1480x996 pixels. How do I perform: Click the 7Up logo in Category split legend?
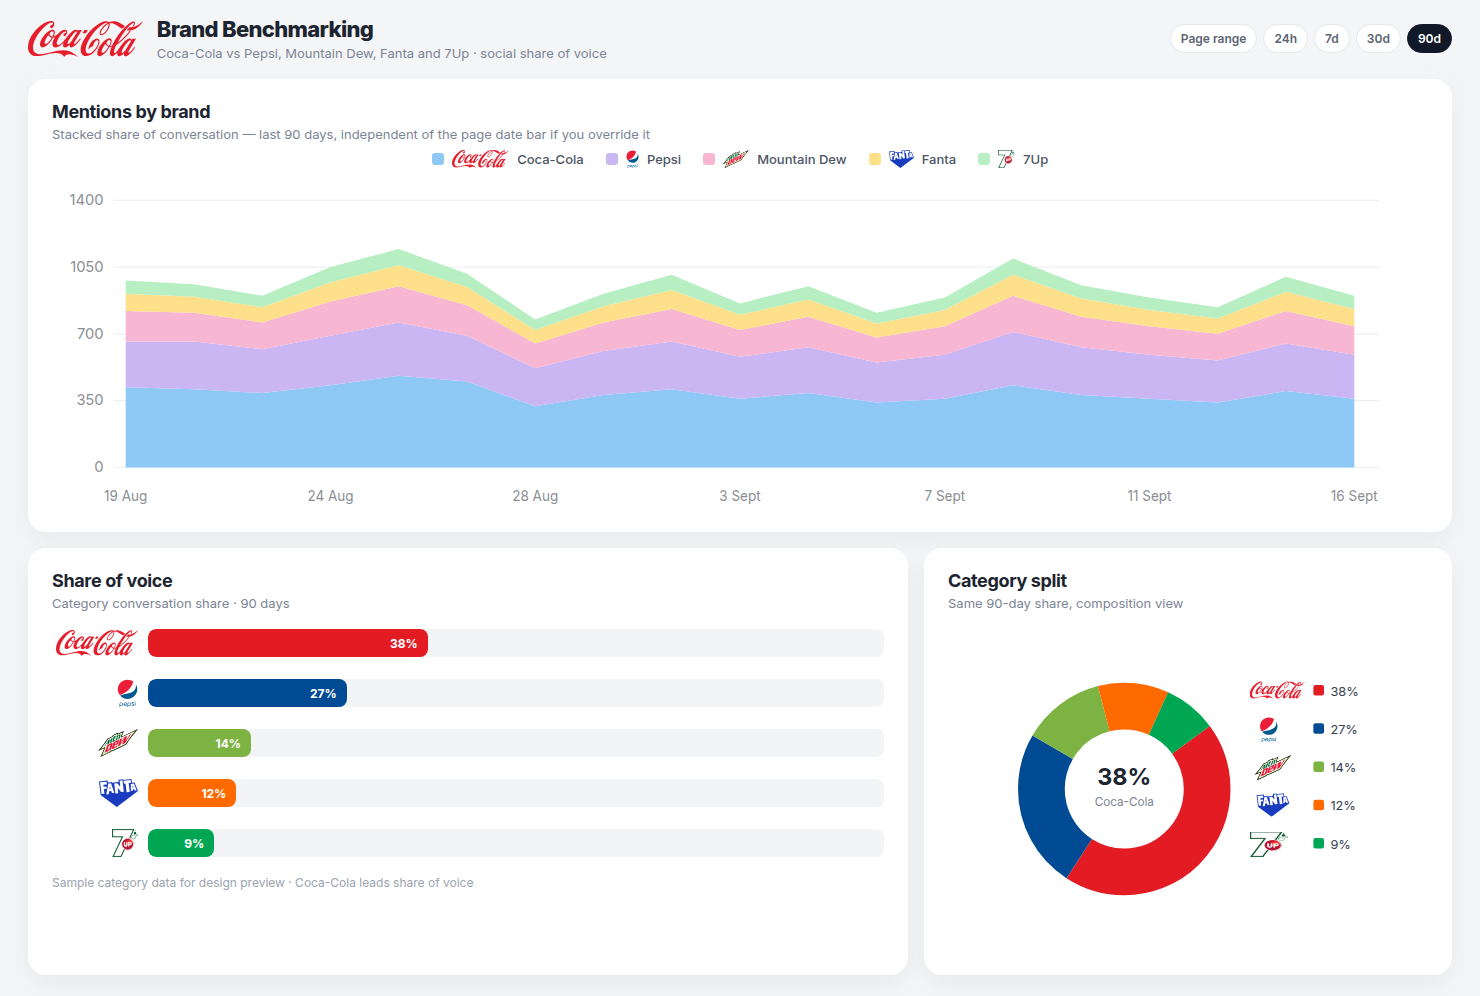[1267, 844]
